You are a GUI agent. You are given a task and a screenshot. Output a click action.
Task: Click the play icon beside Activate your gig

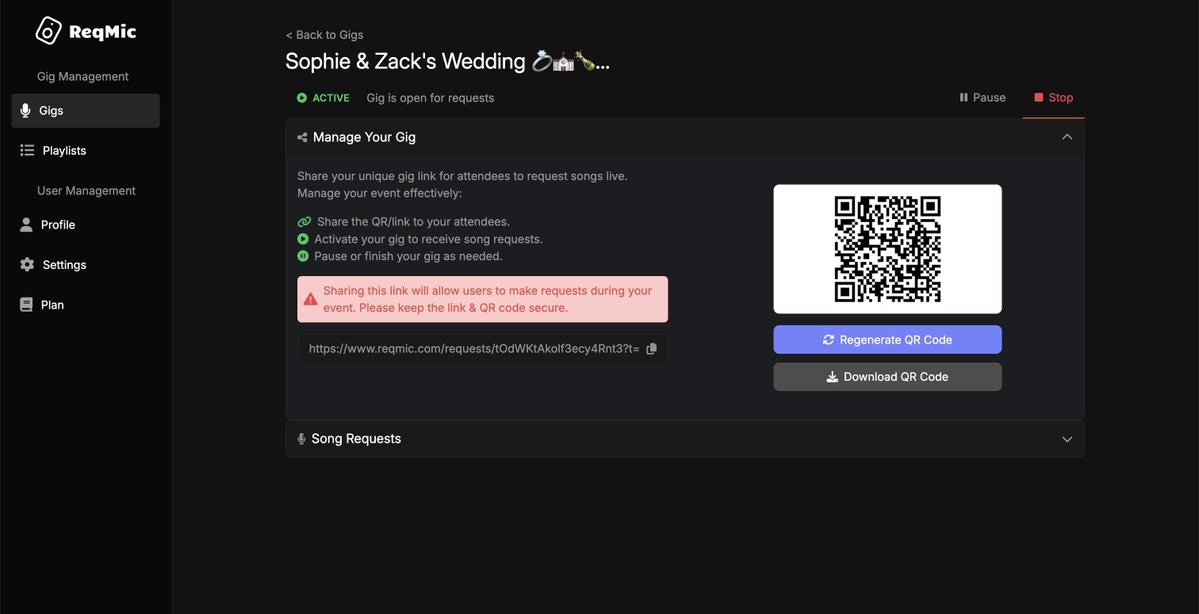(x=303, y=239)
